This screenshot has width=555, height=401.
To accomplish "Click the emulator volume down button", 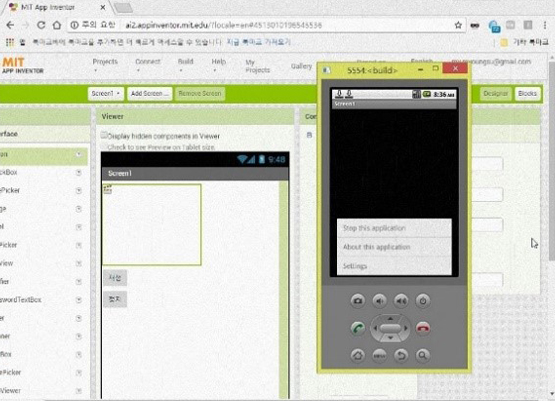I will click(379, 301).
